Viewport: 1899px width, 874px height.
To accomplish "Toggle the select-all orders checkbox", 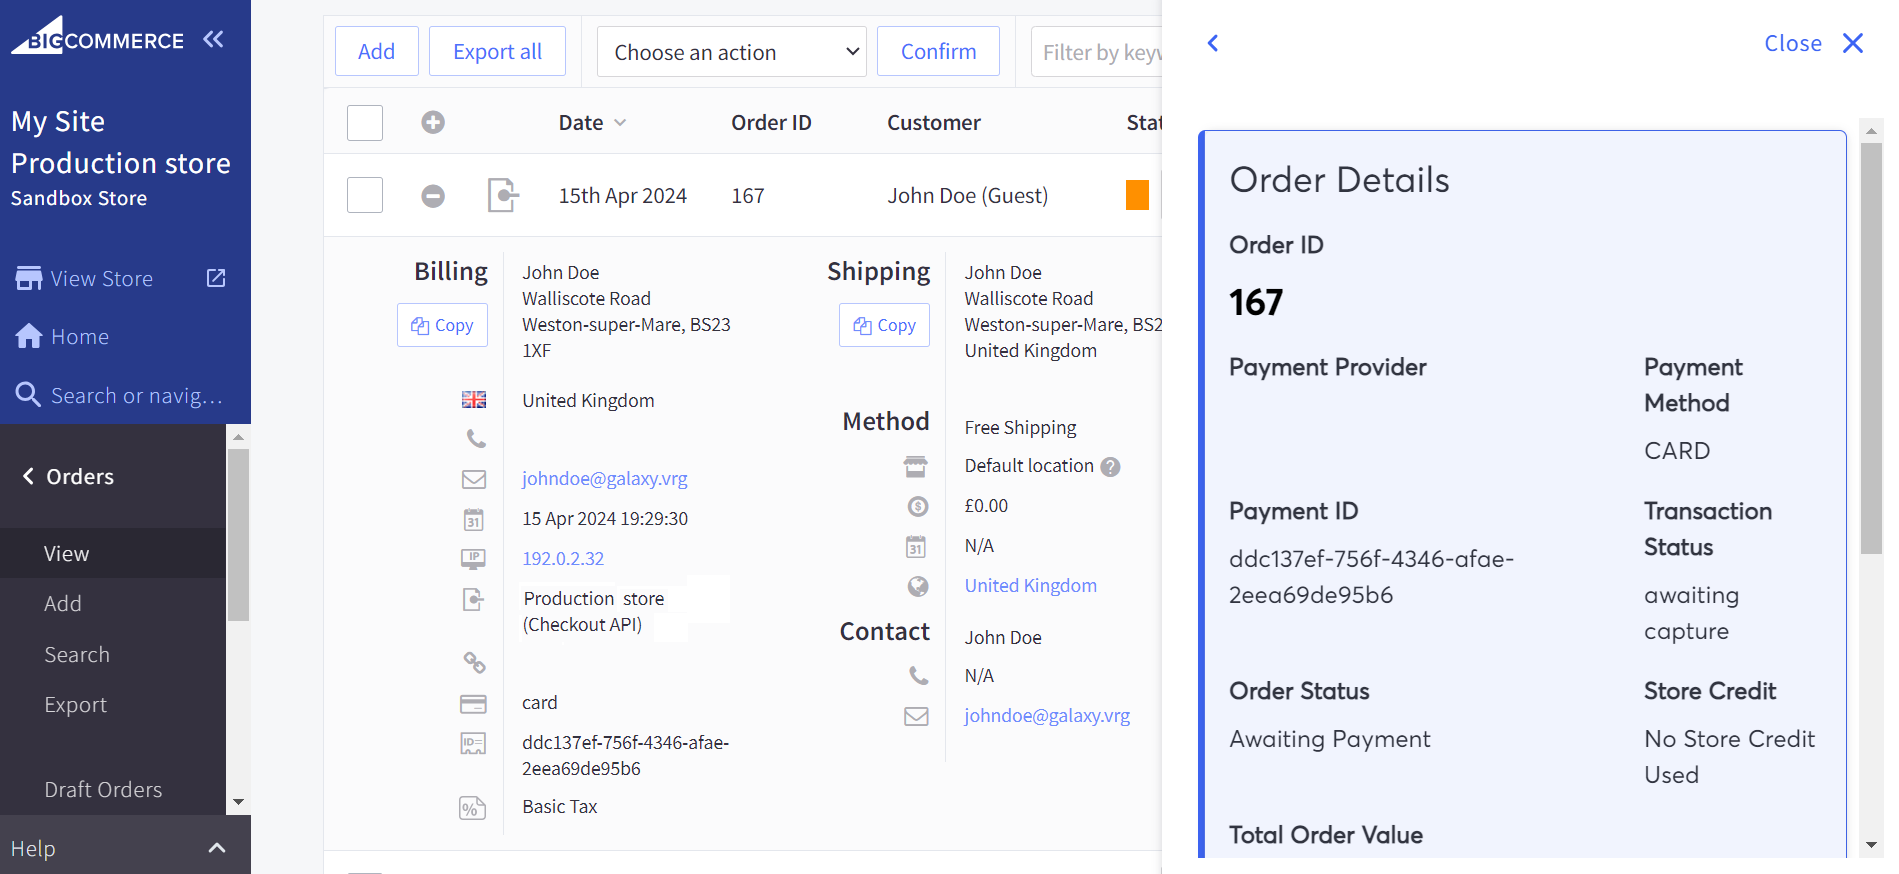I will (365, 123).
